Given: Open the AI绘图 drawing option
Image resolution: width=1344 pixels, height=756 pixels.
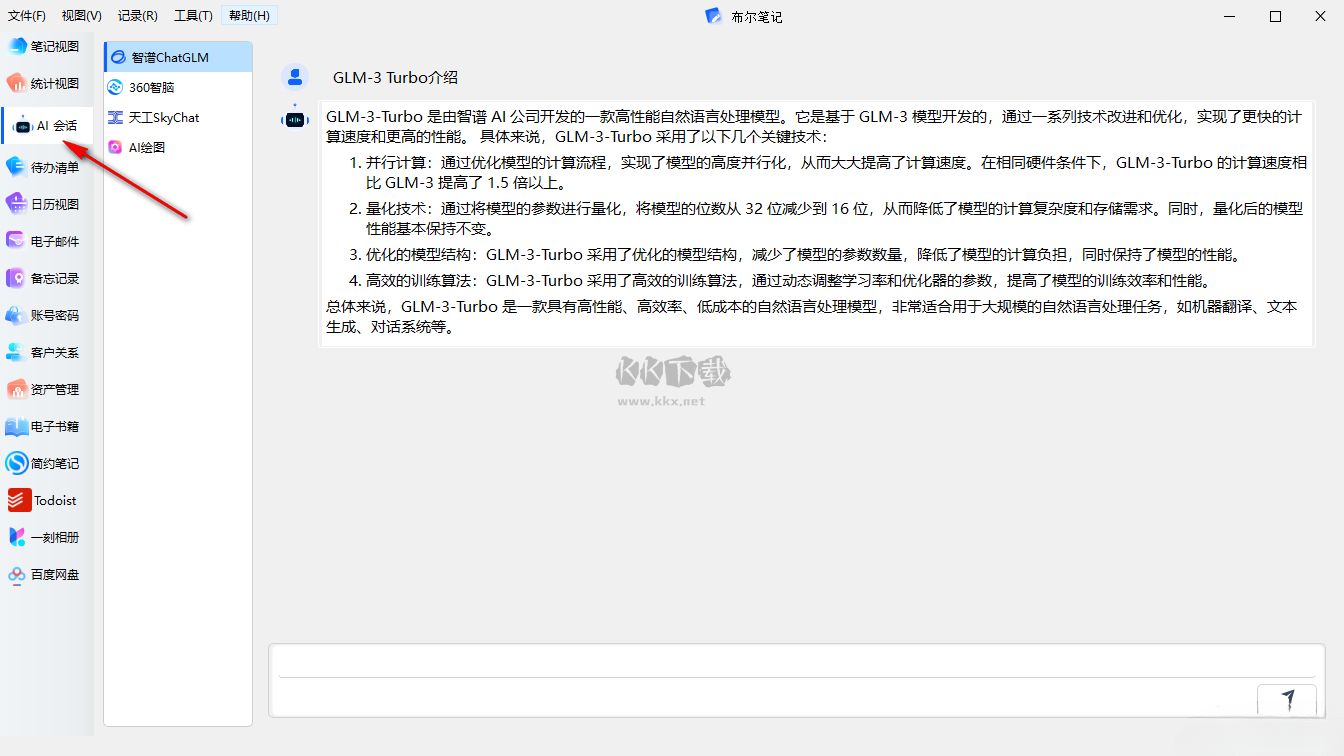Looking at the screenshot, I should 146,148.
